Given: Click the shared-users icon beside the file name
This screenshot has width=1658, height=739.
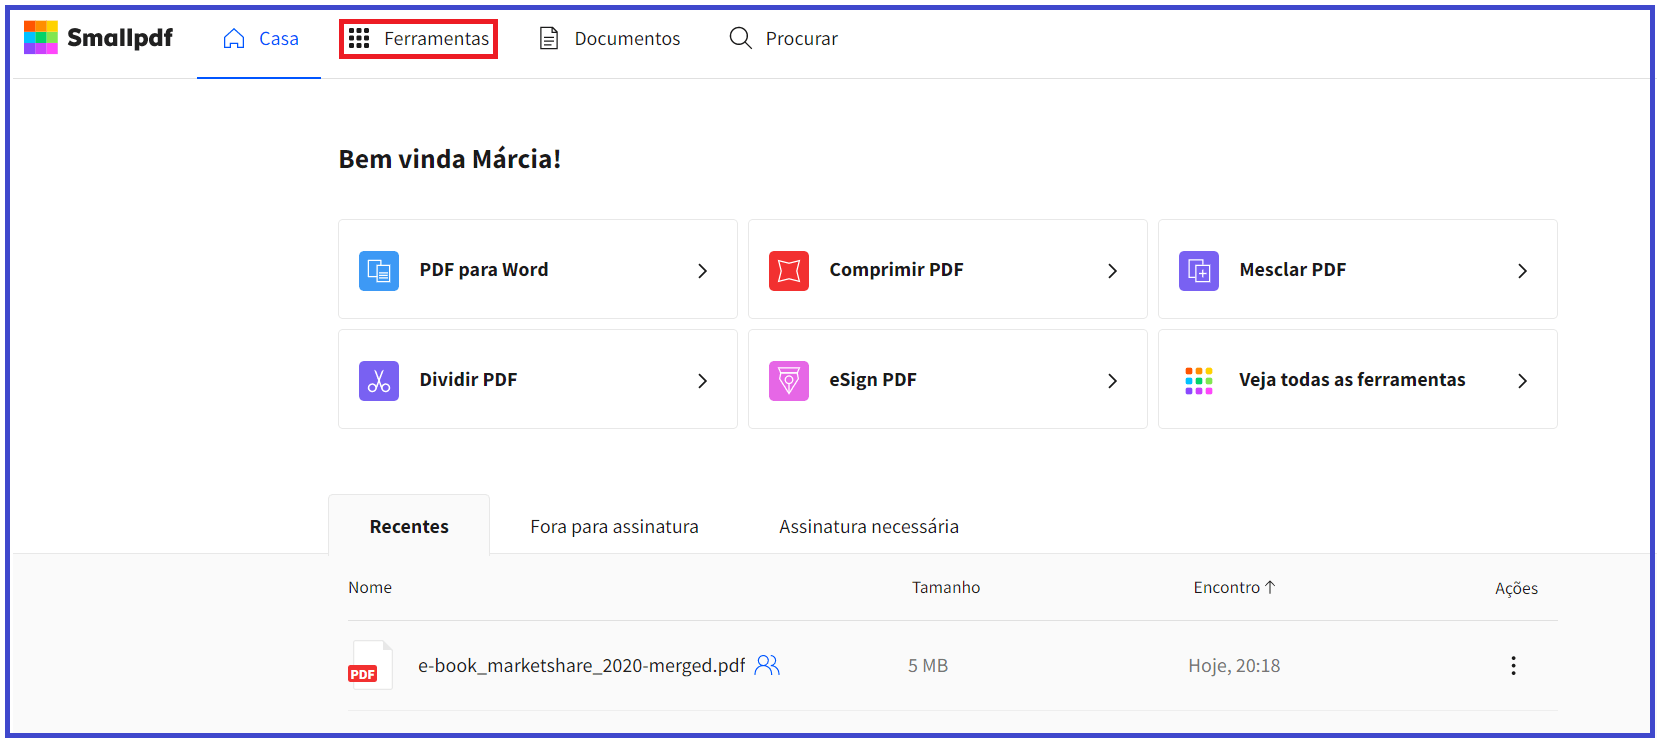Looking at the screenshot, I should coord(767,665).
